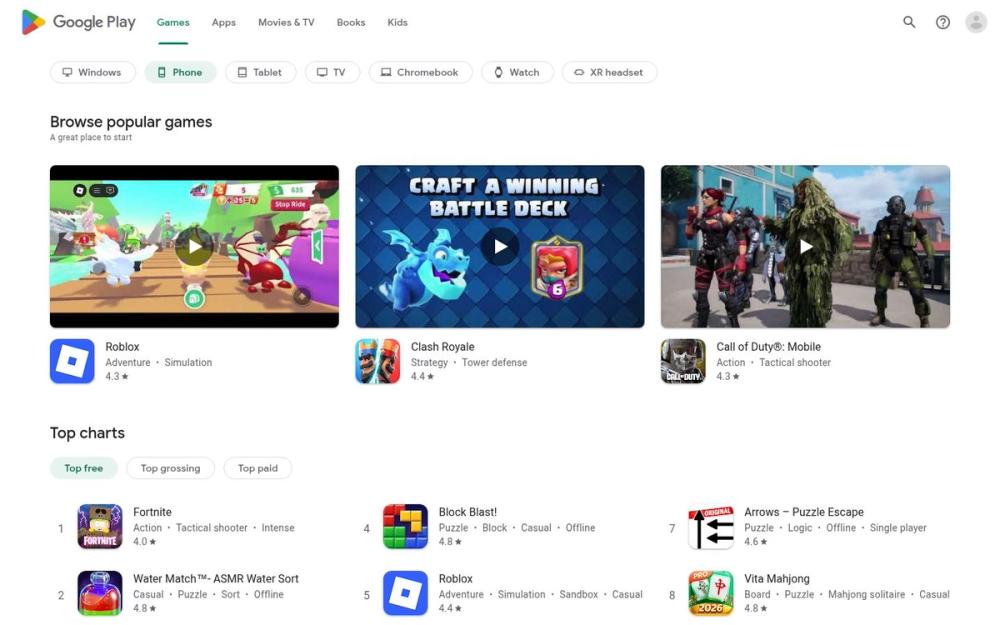
Task: Select the Tablet device filter
Action: tap(260, 72)
